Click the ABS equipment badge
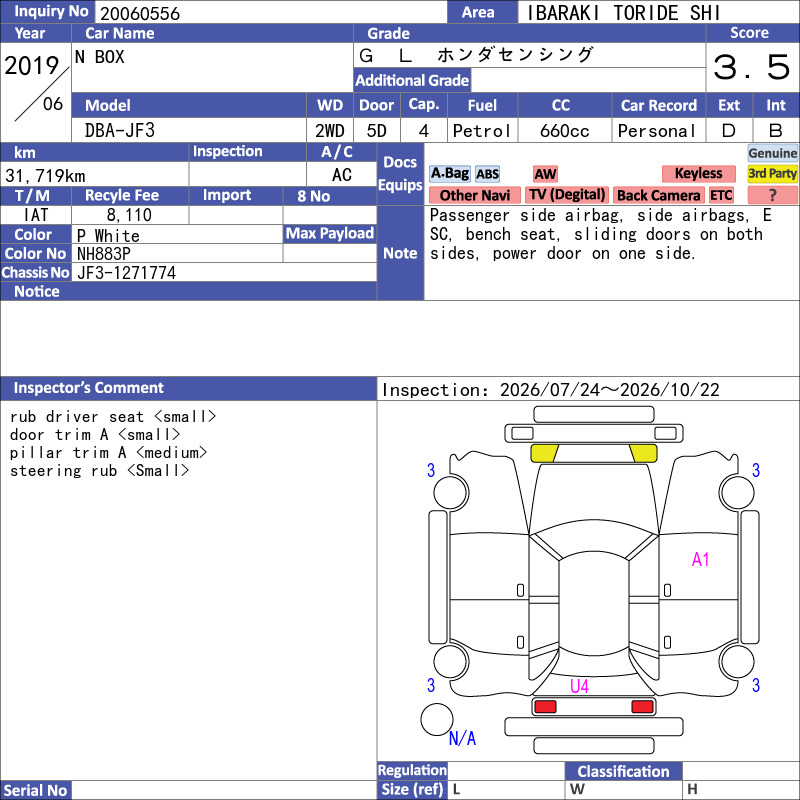Screen dimensions: 800x800 pyautogui.click(x=487, y=174)
